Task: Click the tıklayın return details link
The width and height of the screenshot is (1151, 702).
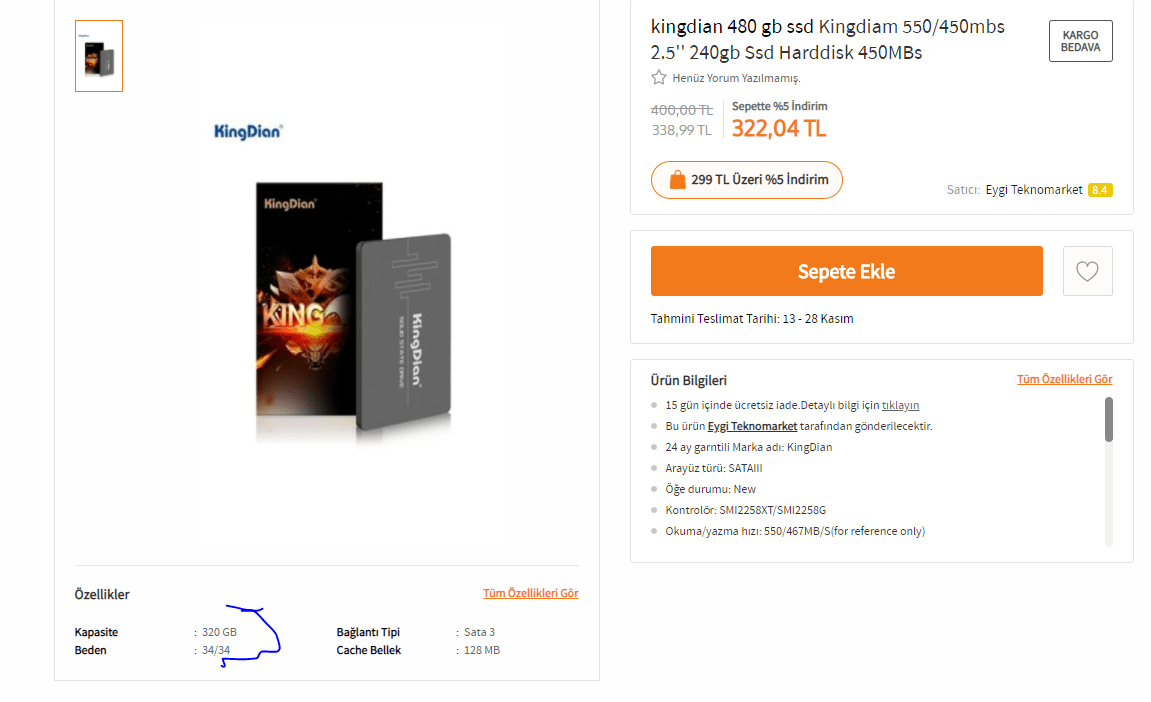Action: [900, 405]
